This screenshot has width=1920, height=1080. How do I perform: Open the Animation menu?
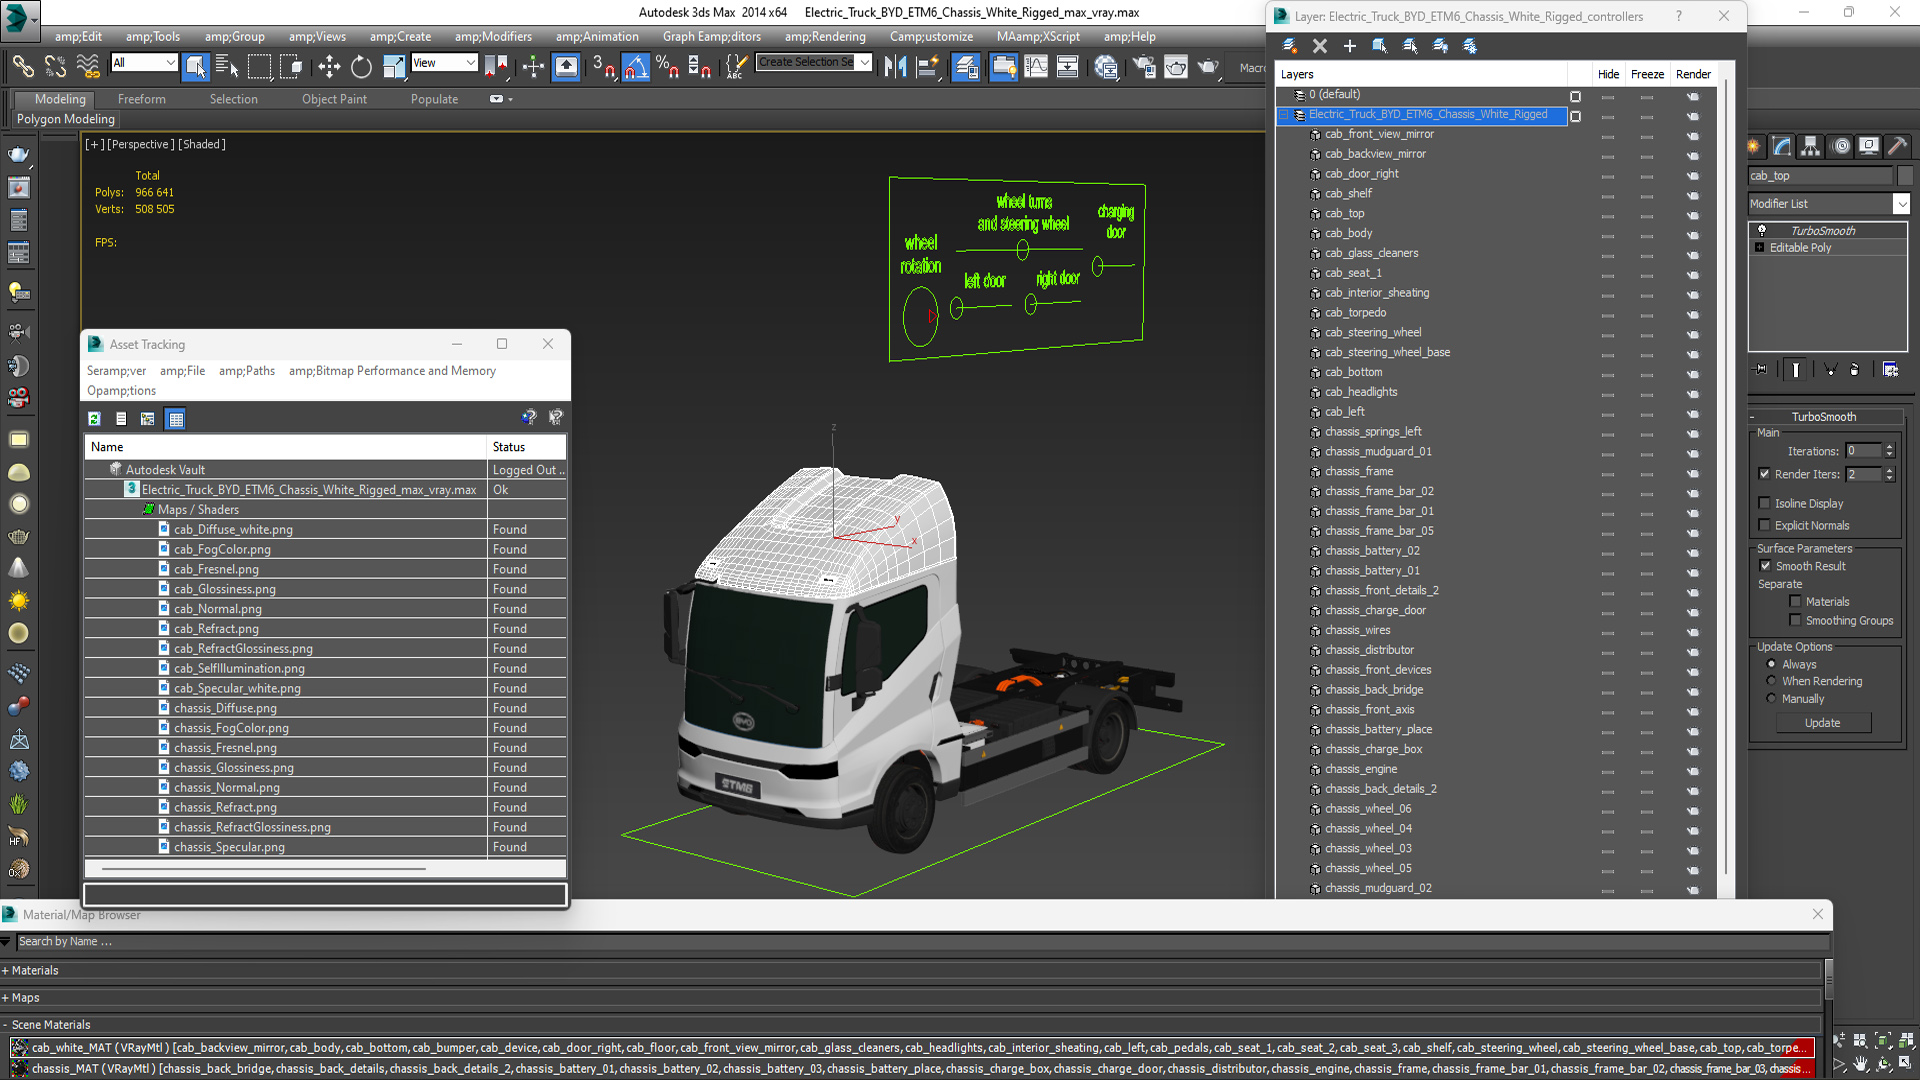click(x=597, y=37)
